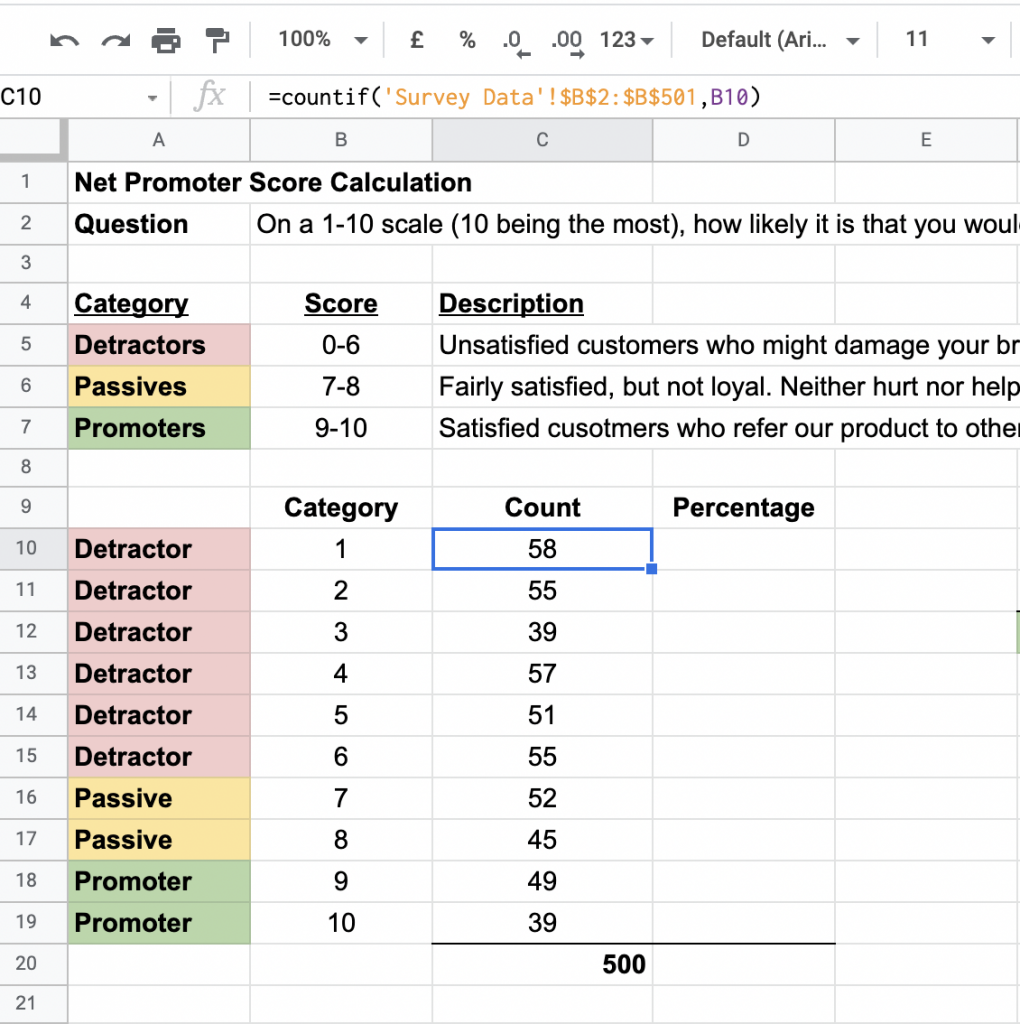Image resolution: width=1020 pixels, height=1024 pixels.
Task: Increase decimal places
Action: click(x=566, y=40)
